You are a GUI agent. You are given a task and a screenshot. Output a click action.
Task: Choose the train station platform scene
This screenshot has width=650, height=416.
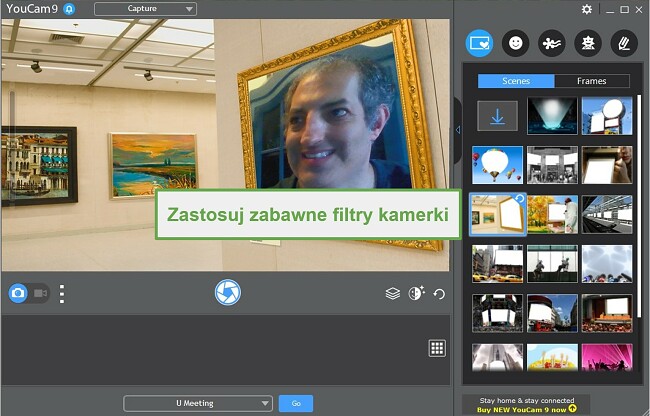coord(607,214)
